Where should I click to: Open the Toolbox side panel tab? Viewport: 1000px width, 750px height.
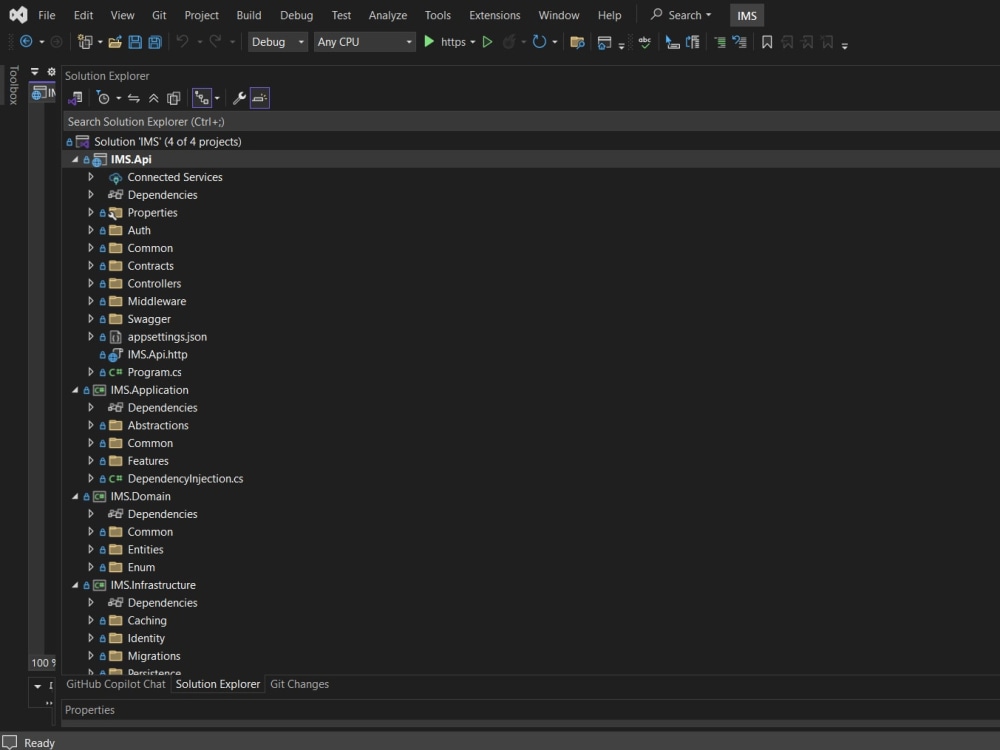coord(13,85)
